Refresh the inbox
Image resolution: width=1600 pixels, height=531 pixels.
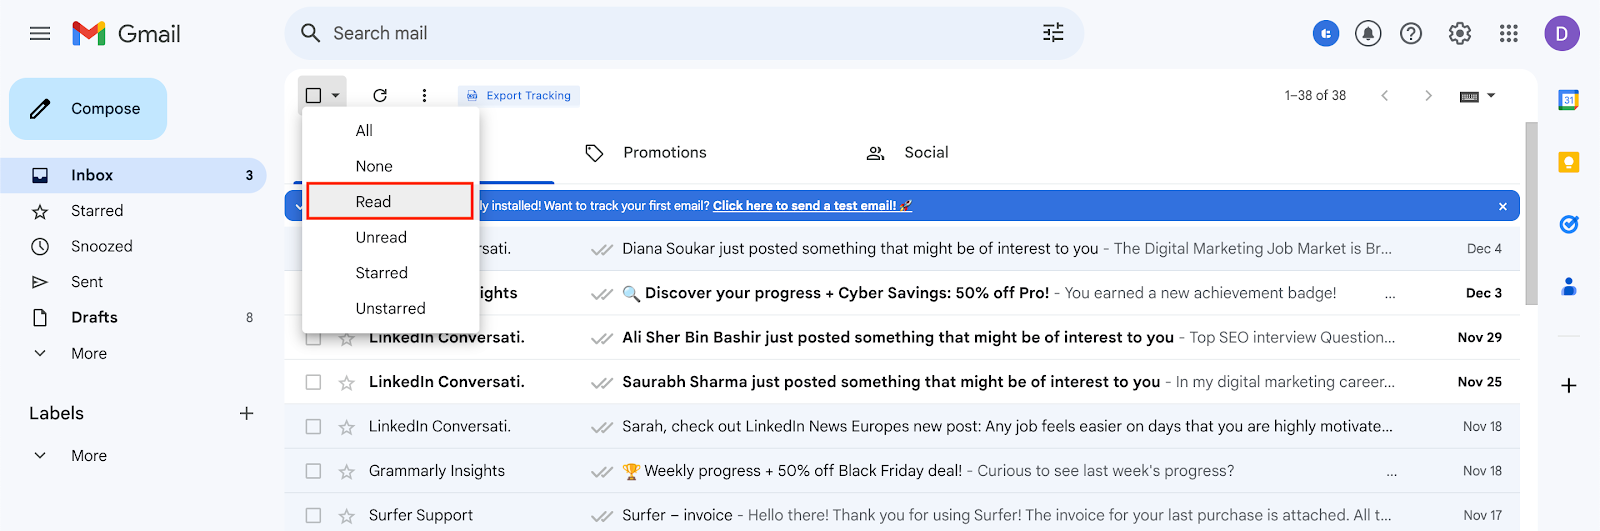pos(380,95)
